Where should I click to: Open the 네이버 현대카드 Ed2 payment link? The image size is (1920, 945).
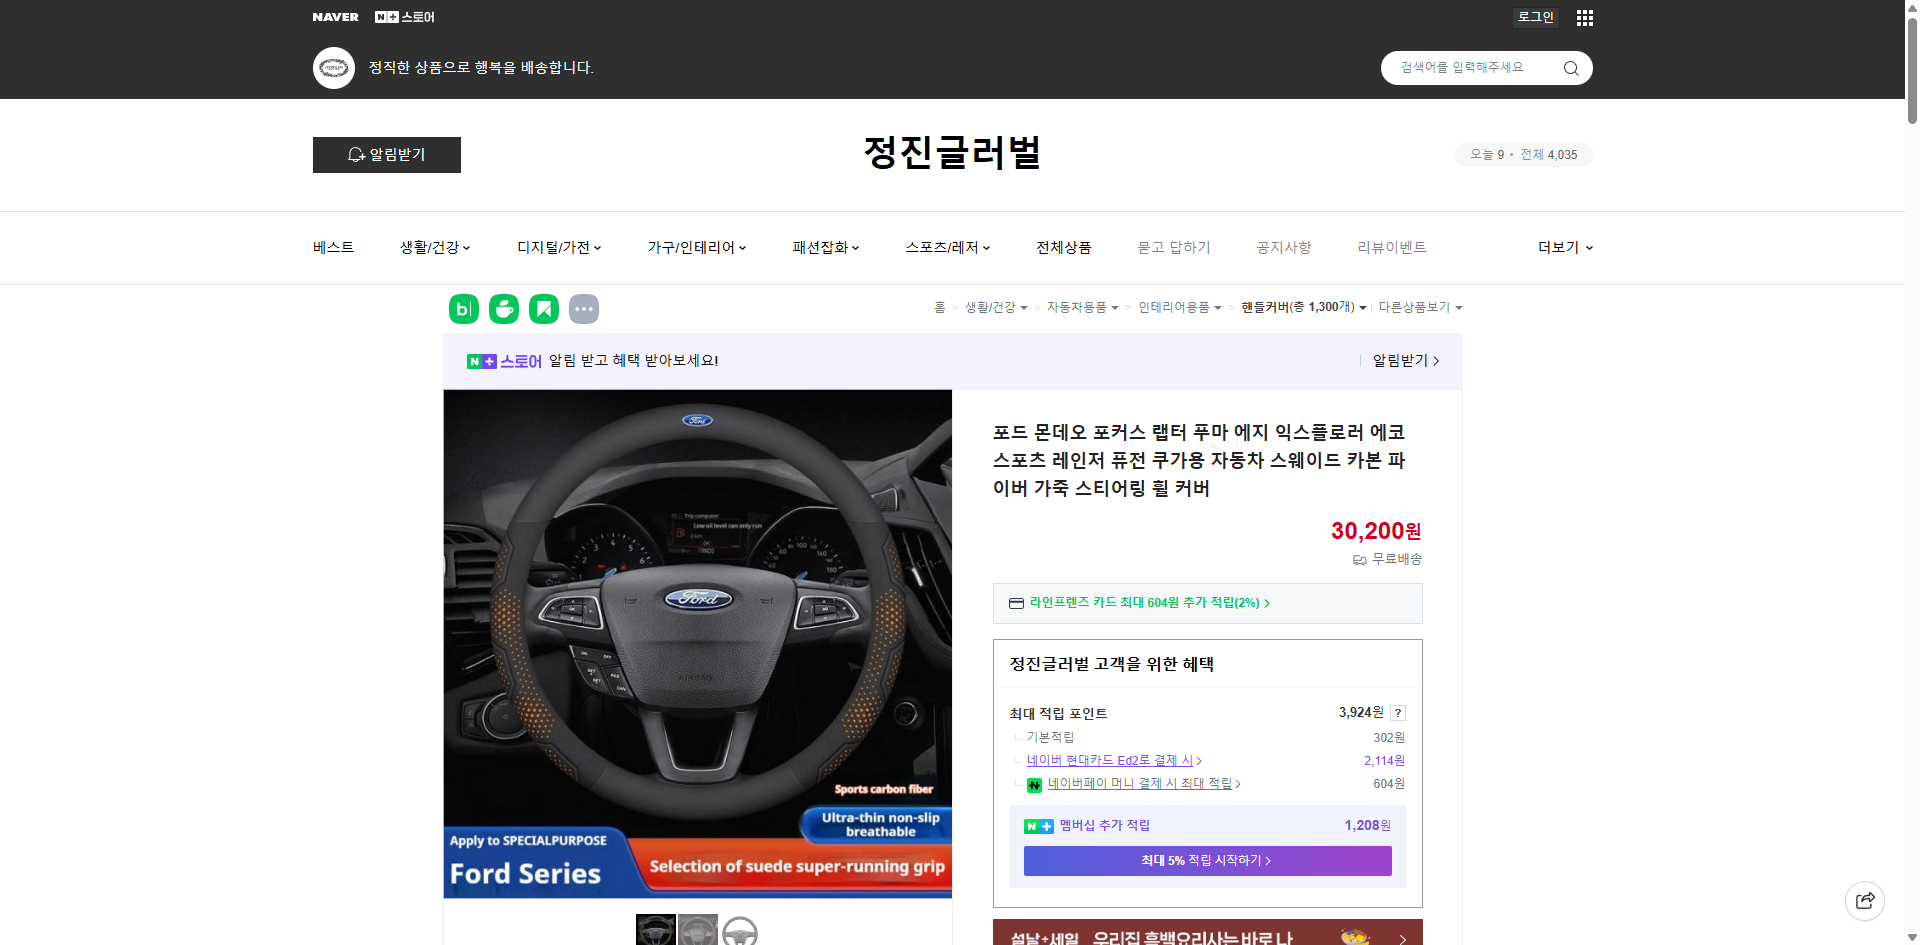coord(1110,760)
